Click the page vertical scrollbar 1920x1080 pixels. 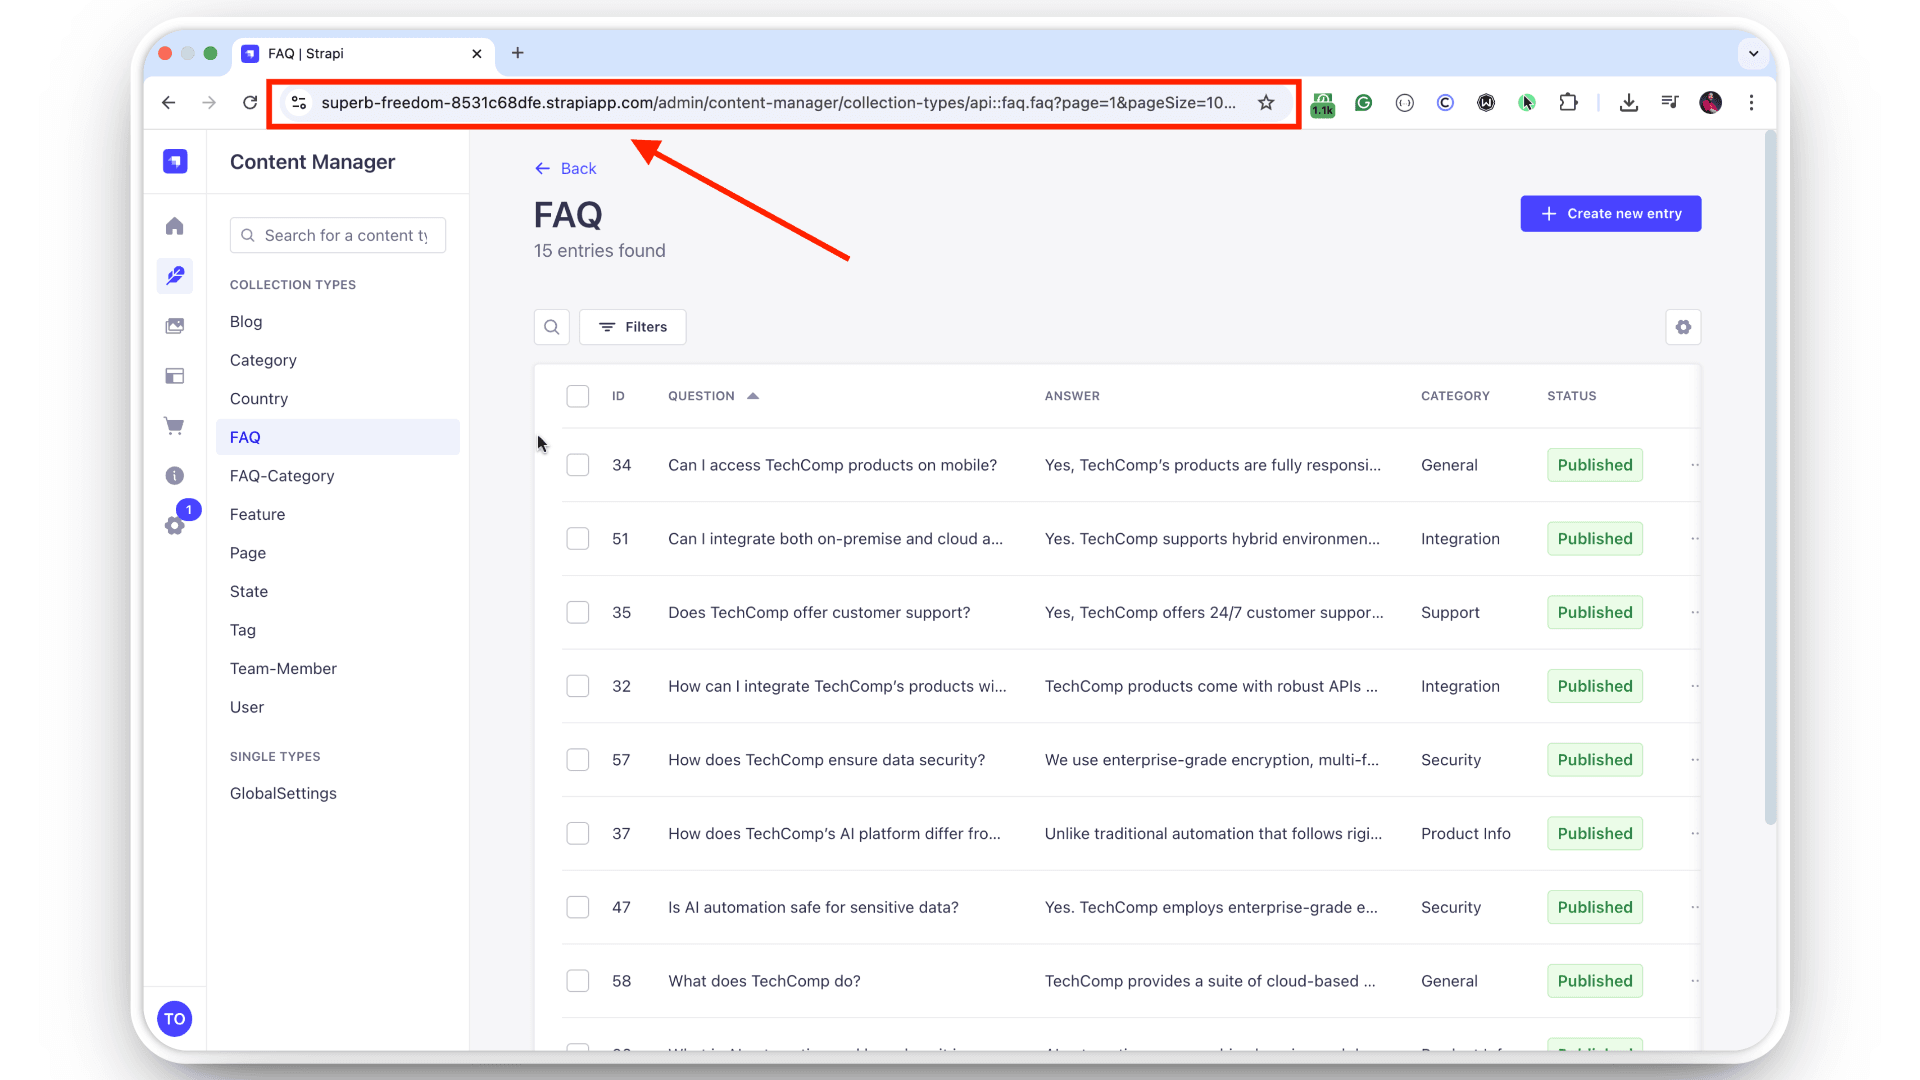tap(1769, 480)
